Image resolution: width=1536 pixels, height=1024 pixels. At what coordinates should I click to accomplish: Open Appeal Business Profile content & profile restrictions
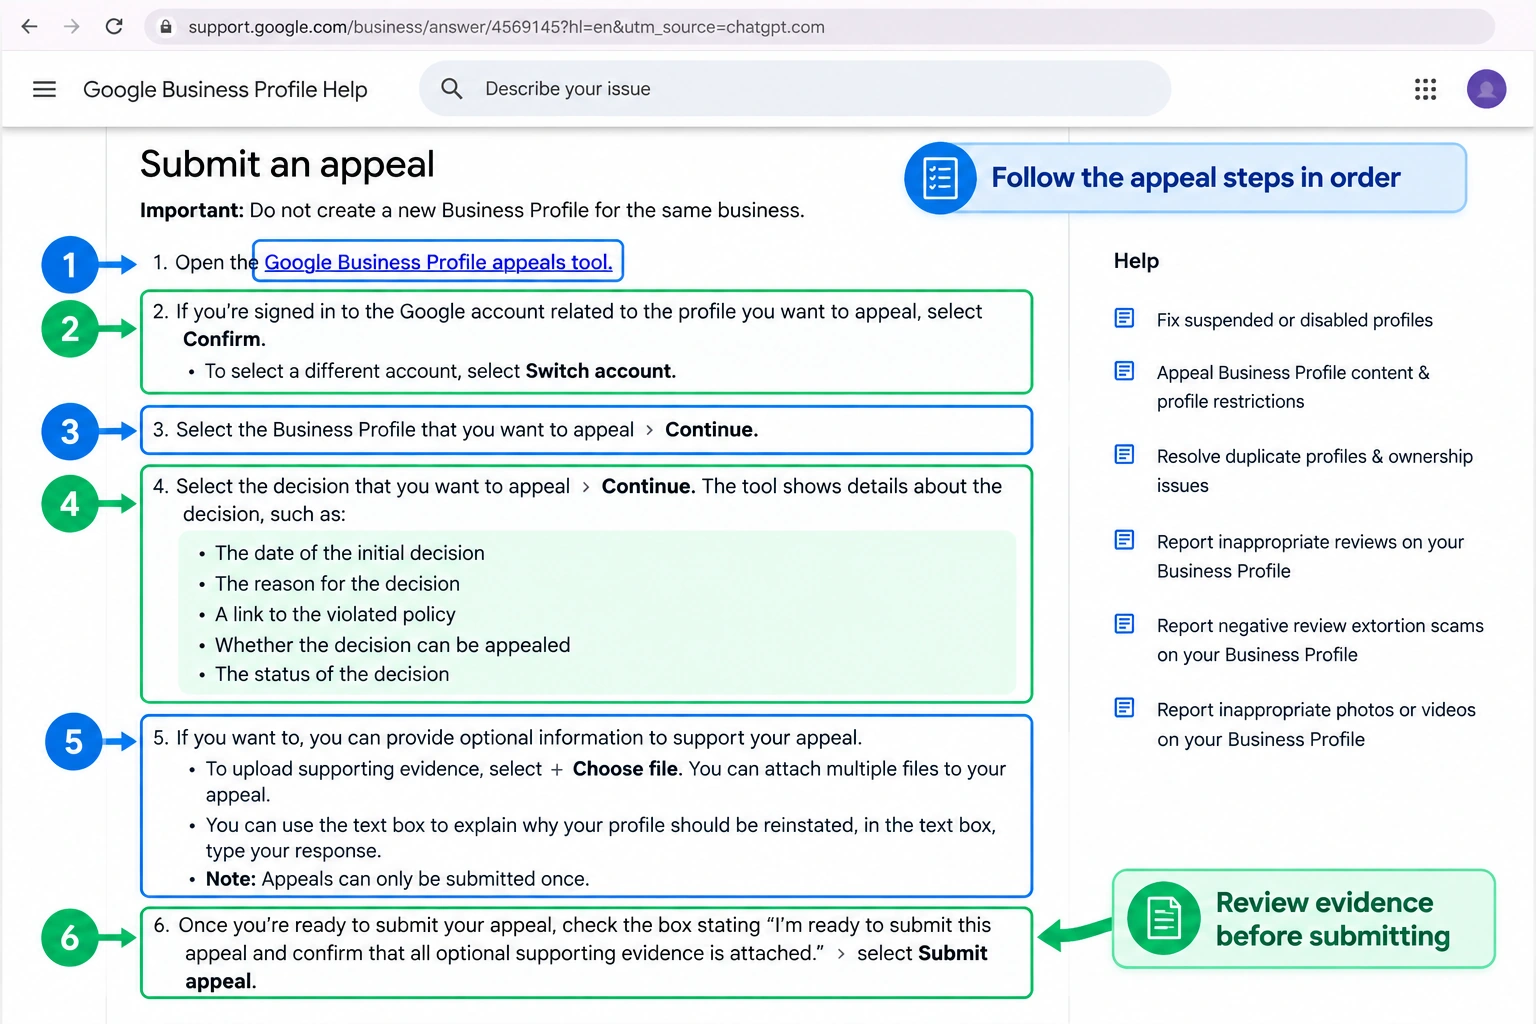click(1293, 387)
